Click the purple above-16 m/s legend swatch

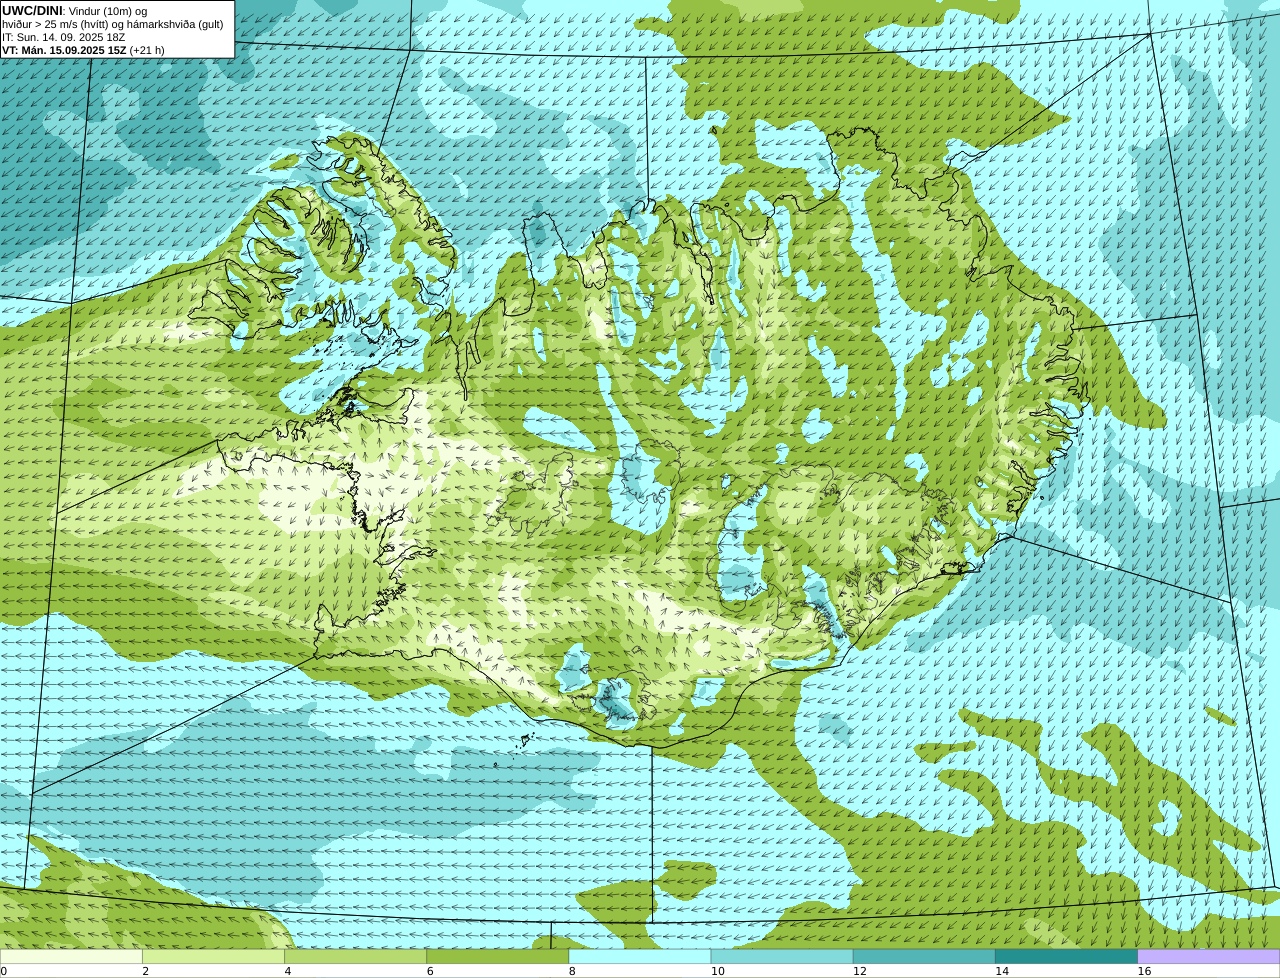1209,957
